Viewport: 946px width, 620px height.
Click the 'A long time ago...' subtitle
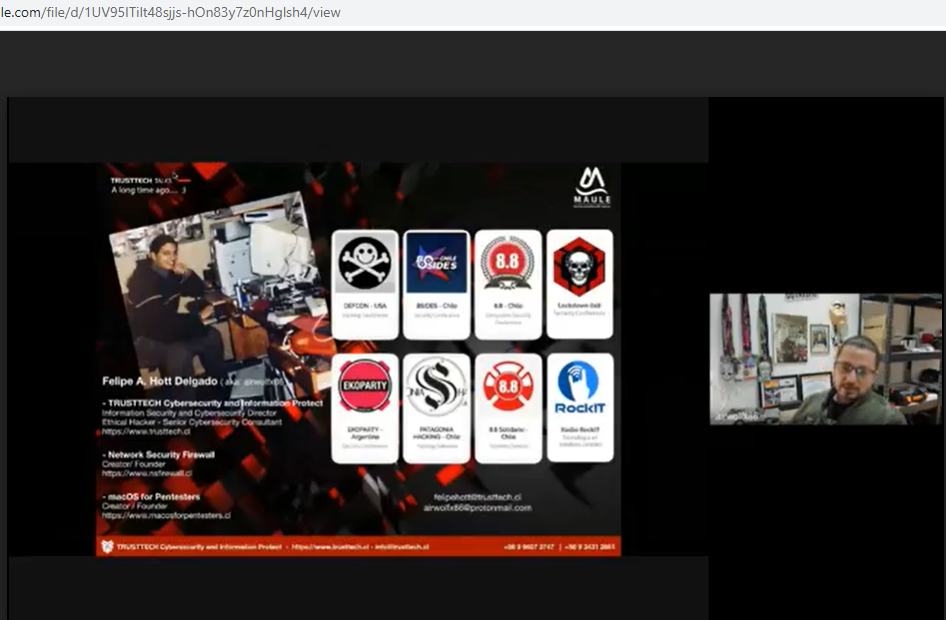click(148, 190)
